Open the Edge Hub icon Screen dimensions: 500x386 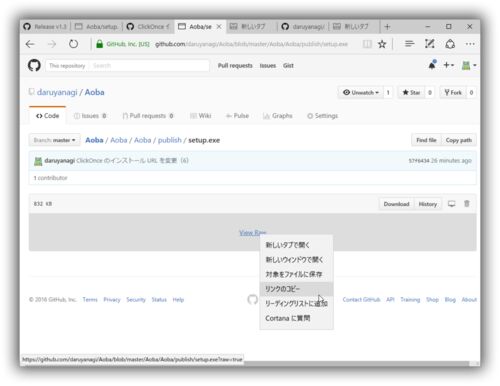coord(409,44)
